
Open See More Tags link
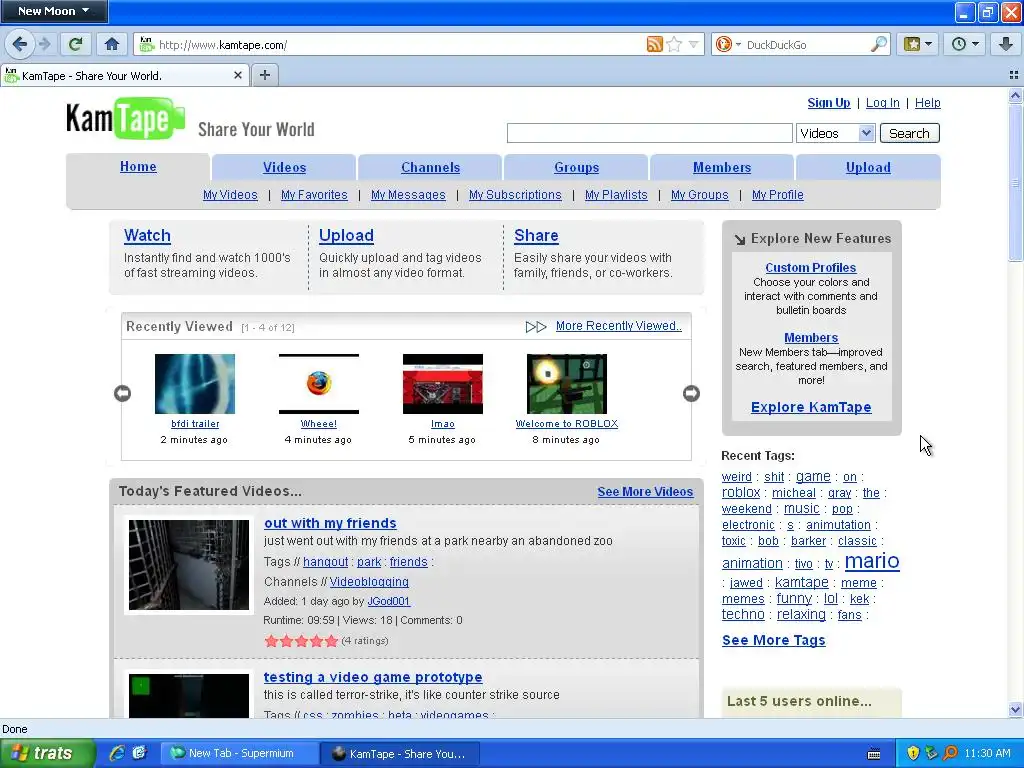pos(773,640)
